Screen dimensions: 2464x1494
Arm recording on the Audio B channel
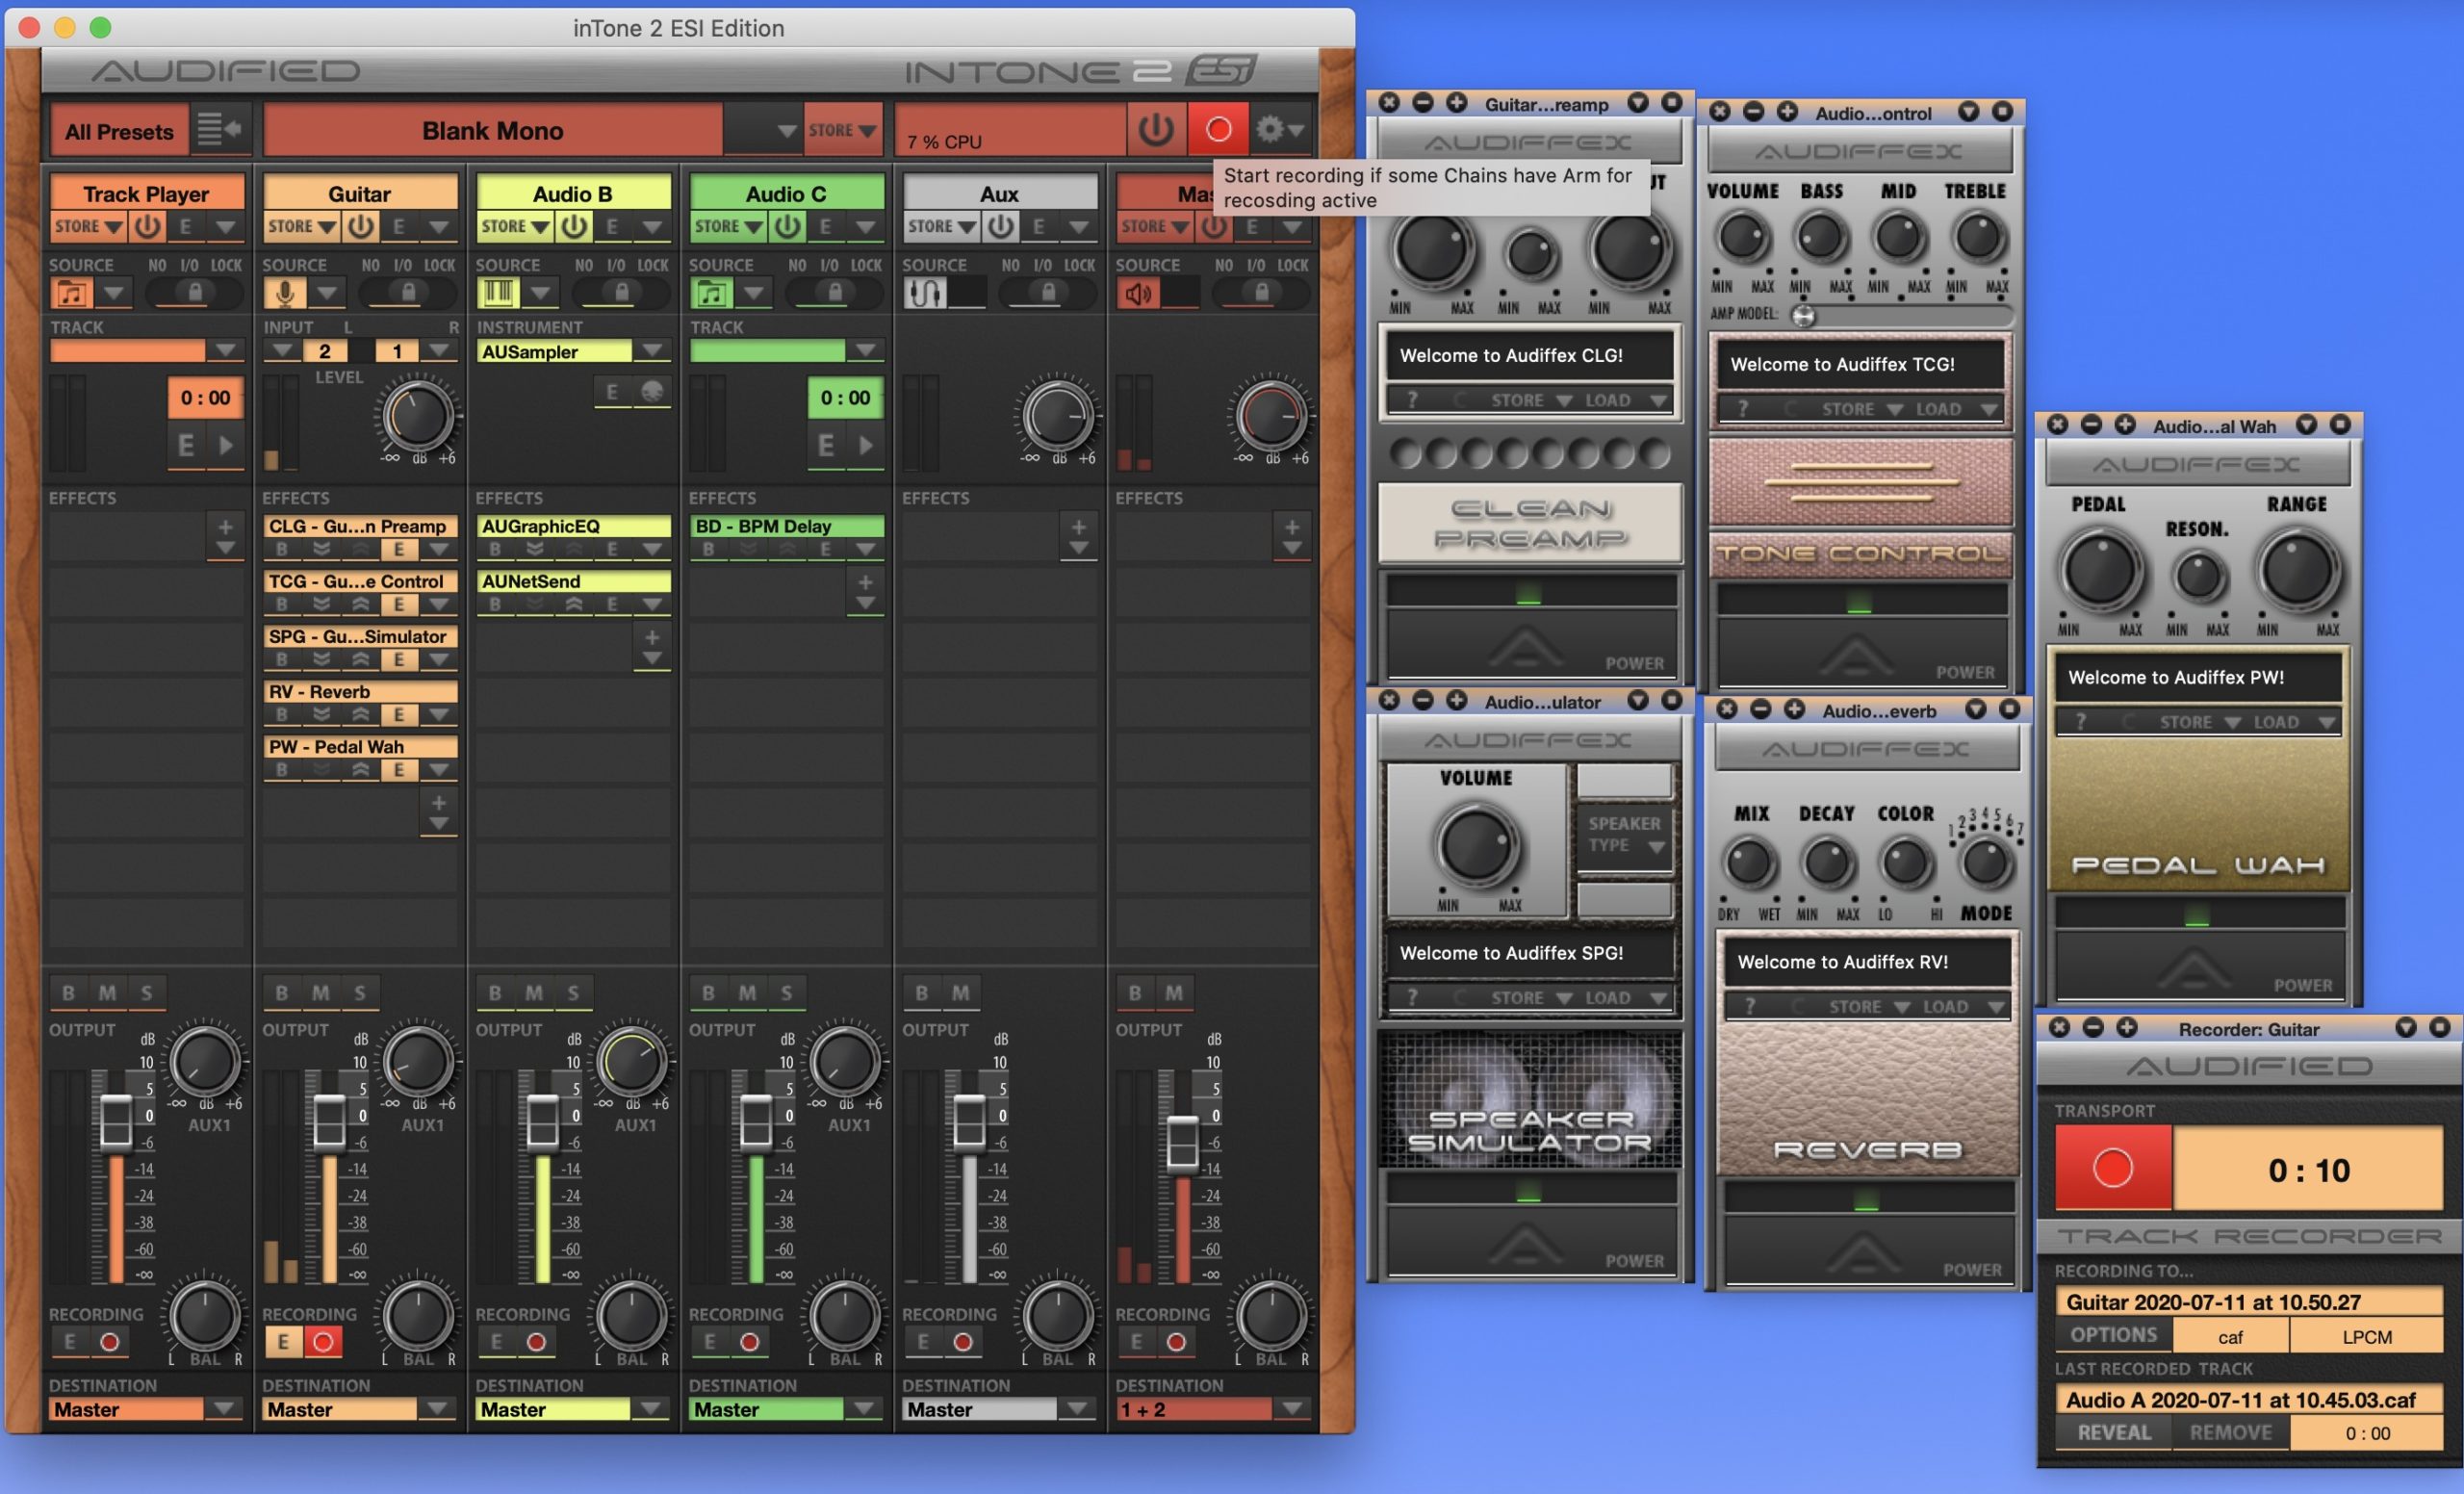coord(536,1342)
